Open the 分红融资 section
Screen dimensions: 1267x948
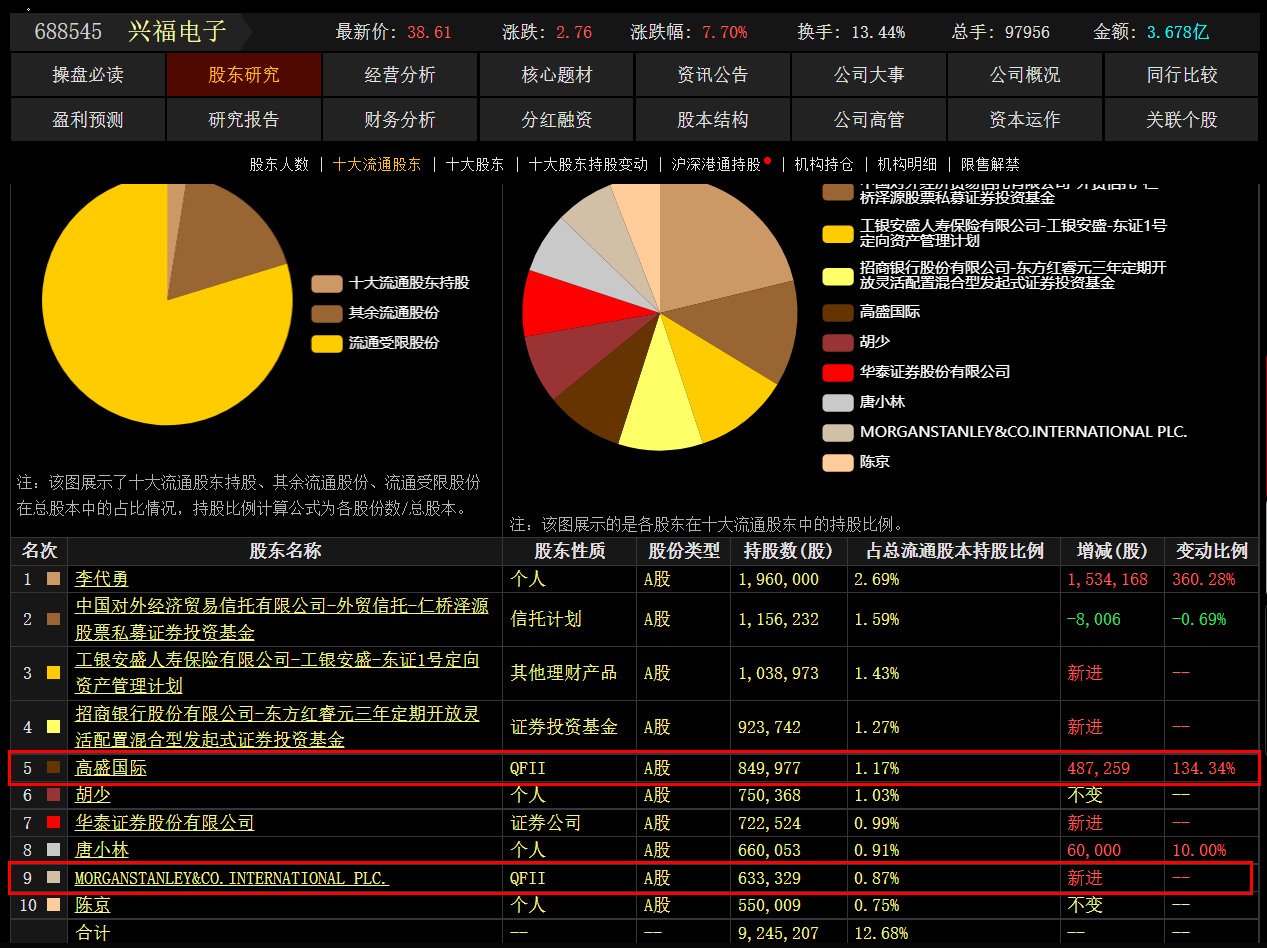point(556,120)
